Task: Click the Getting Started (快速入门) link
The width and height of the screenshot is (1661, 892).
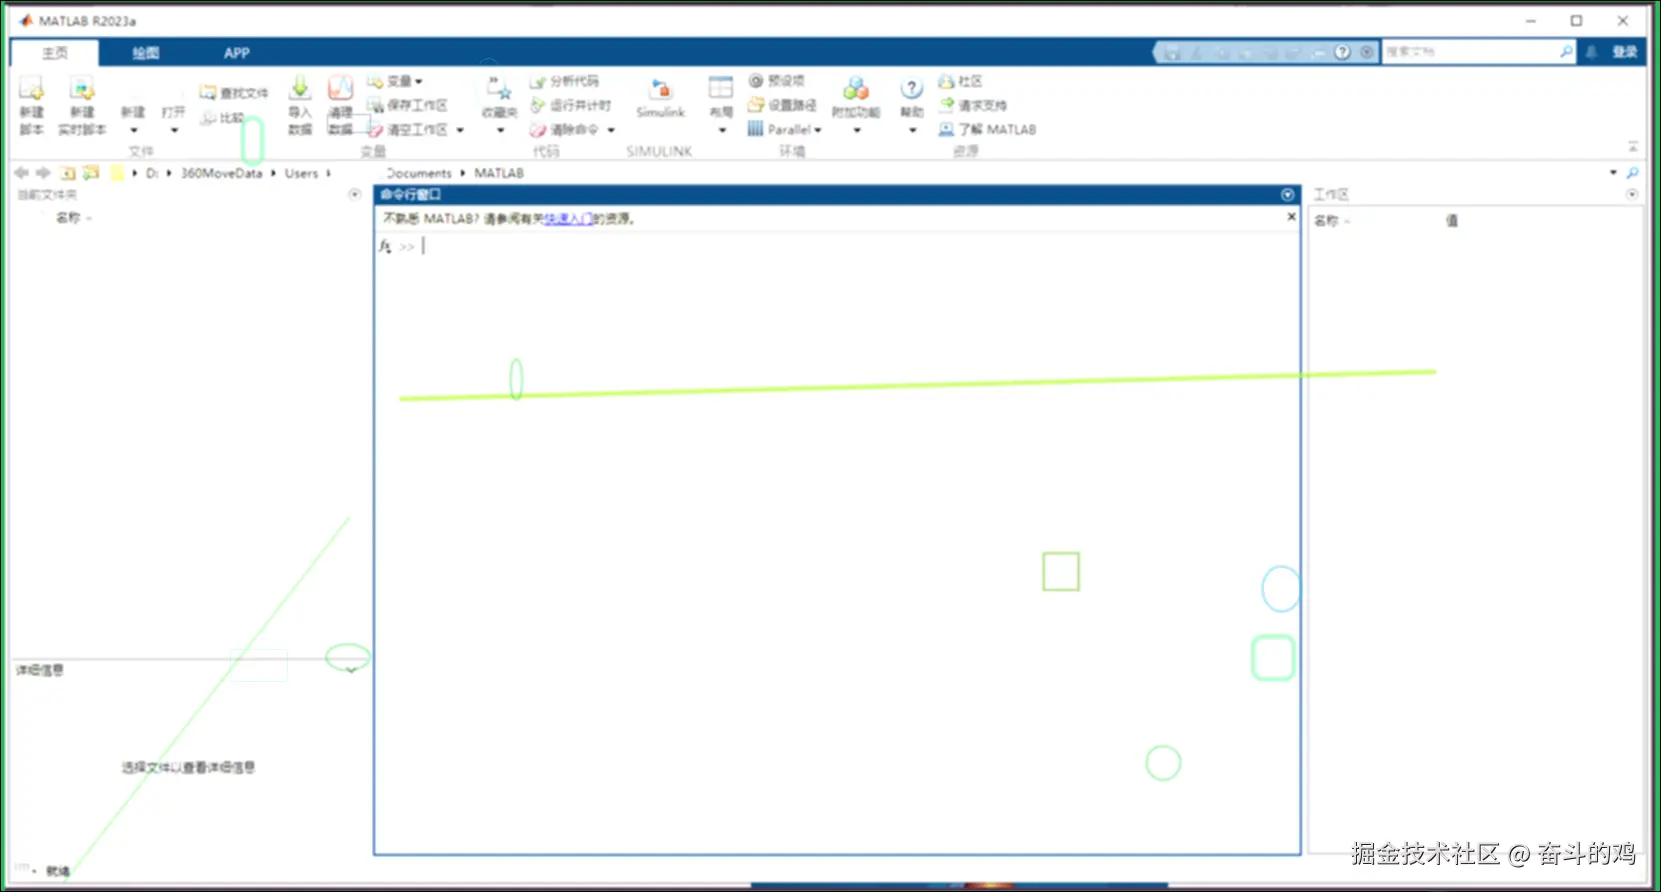Action: (568, 218)
